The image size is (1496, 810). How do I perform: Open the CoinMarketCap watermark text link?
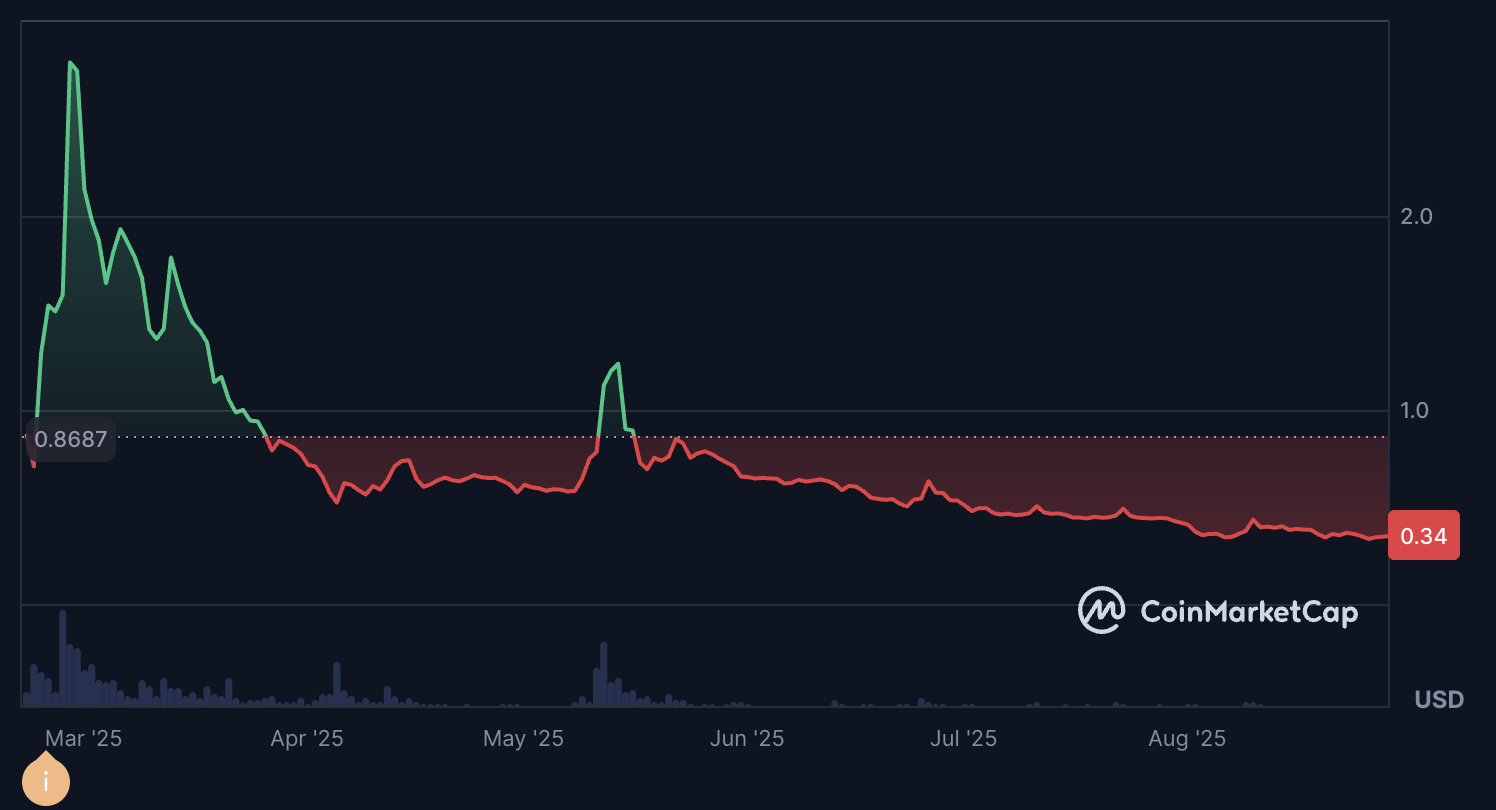(1249, 611)
